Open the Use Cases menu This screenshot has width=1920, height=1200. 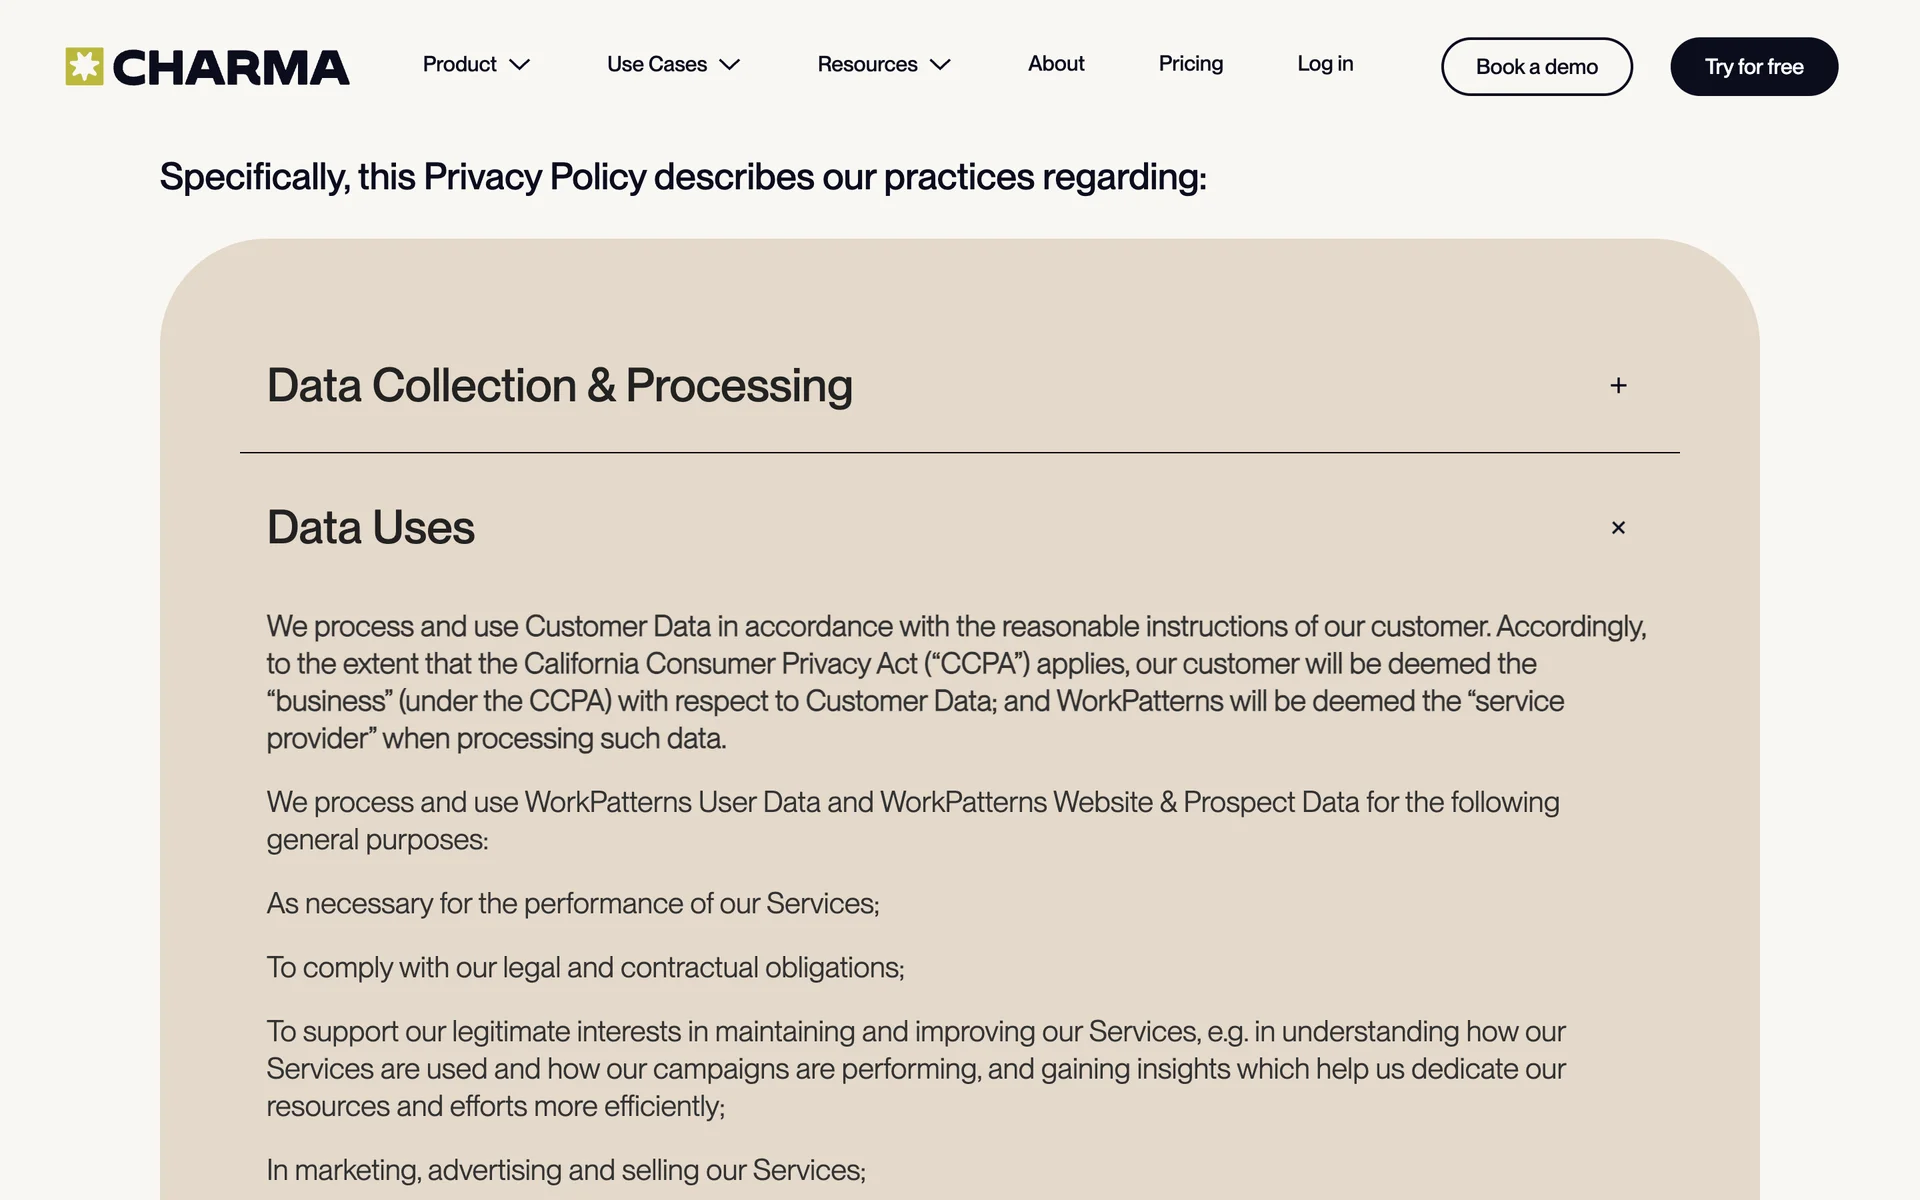click(x=656, y=64)
